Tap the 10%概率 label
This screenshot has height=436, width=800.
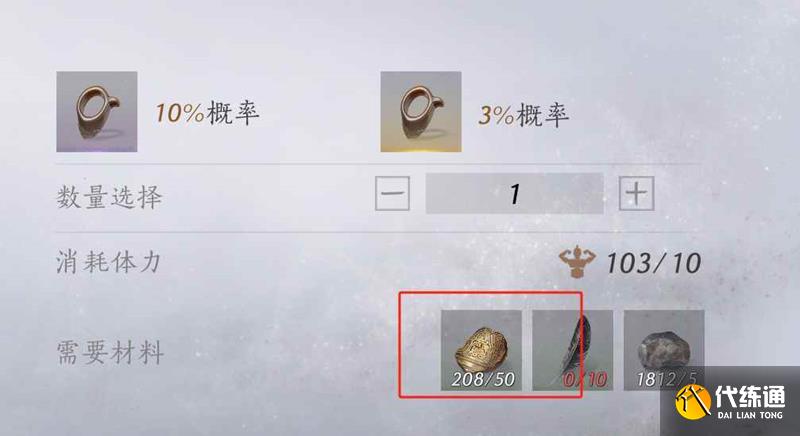(x=207, y=113)
